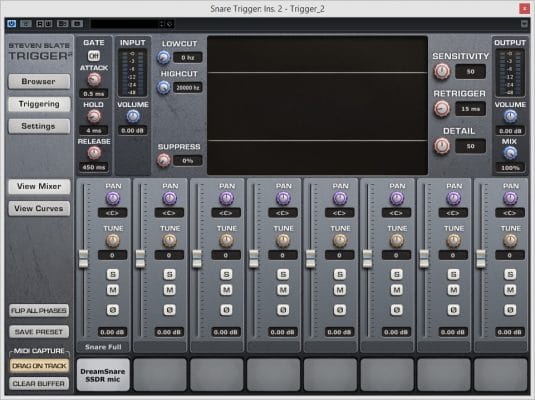Image resolution: width=535 pixels, height=400 pixels.
Task: Mute the third mixer channel
Action: click(226, 290)
